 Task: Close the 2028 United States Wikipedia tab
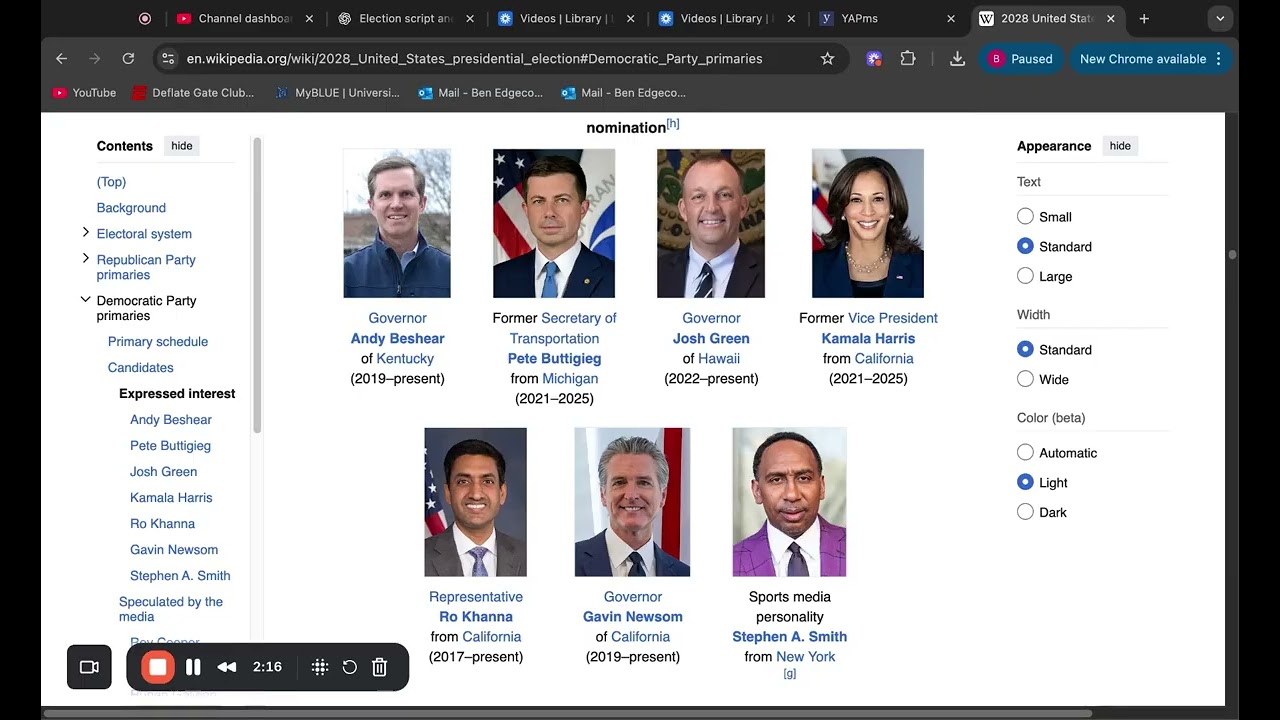[x=1111, y=18]
